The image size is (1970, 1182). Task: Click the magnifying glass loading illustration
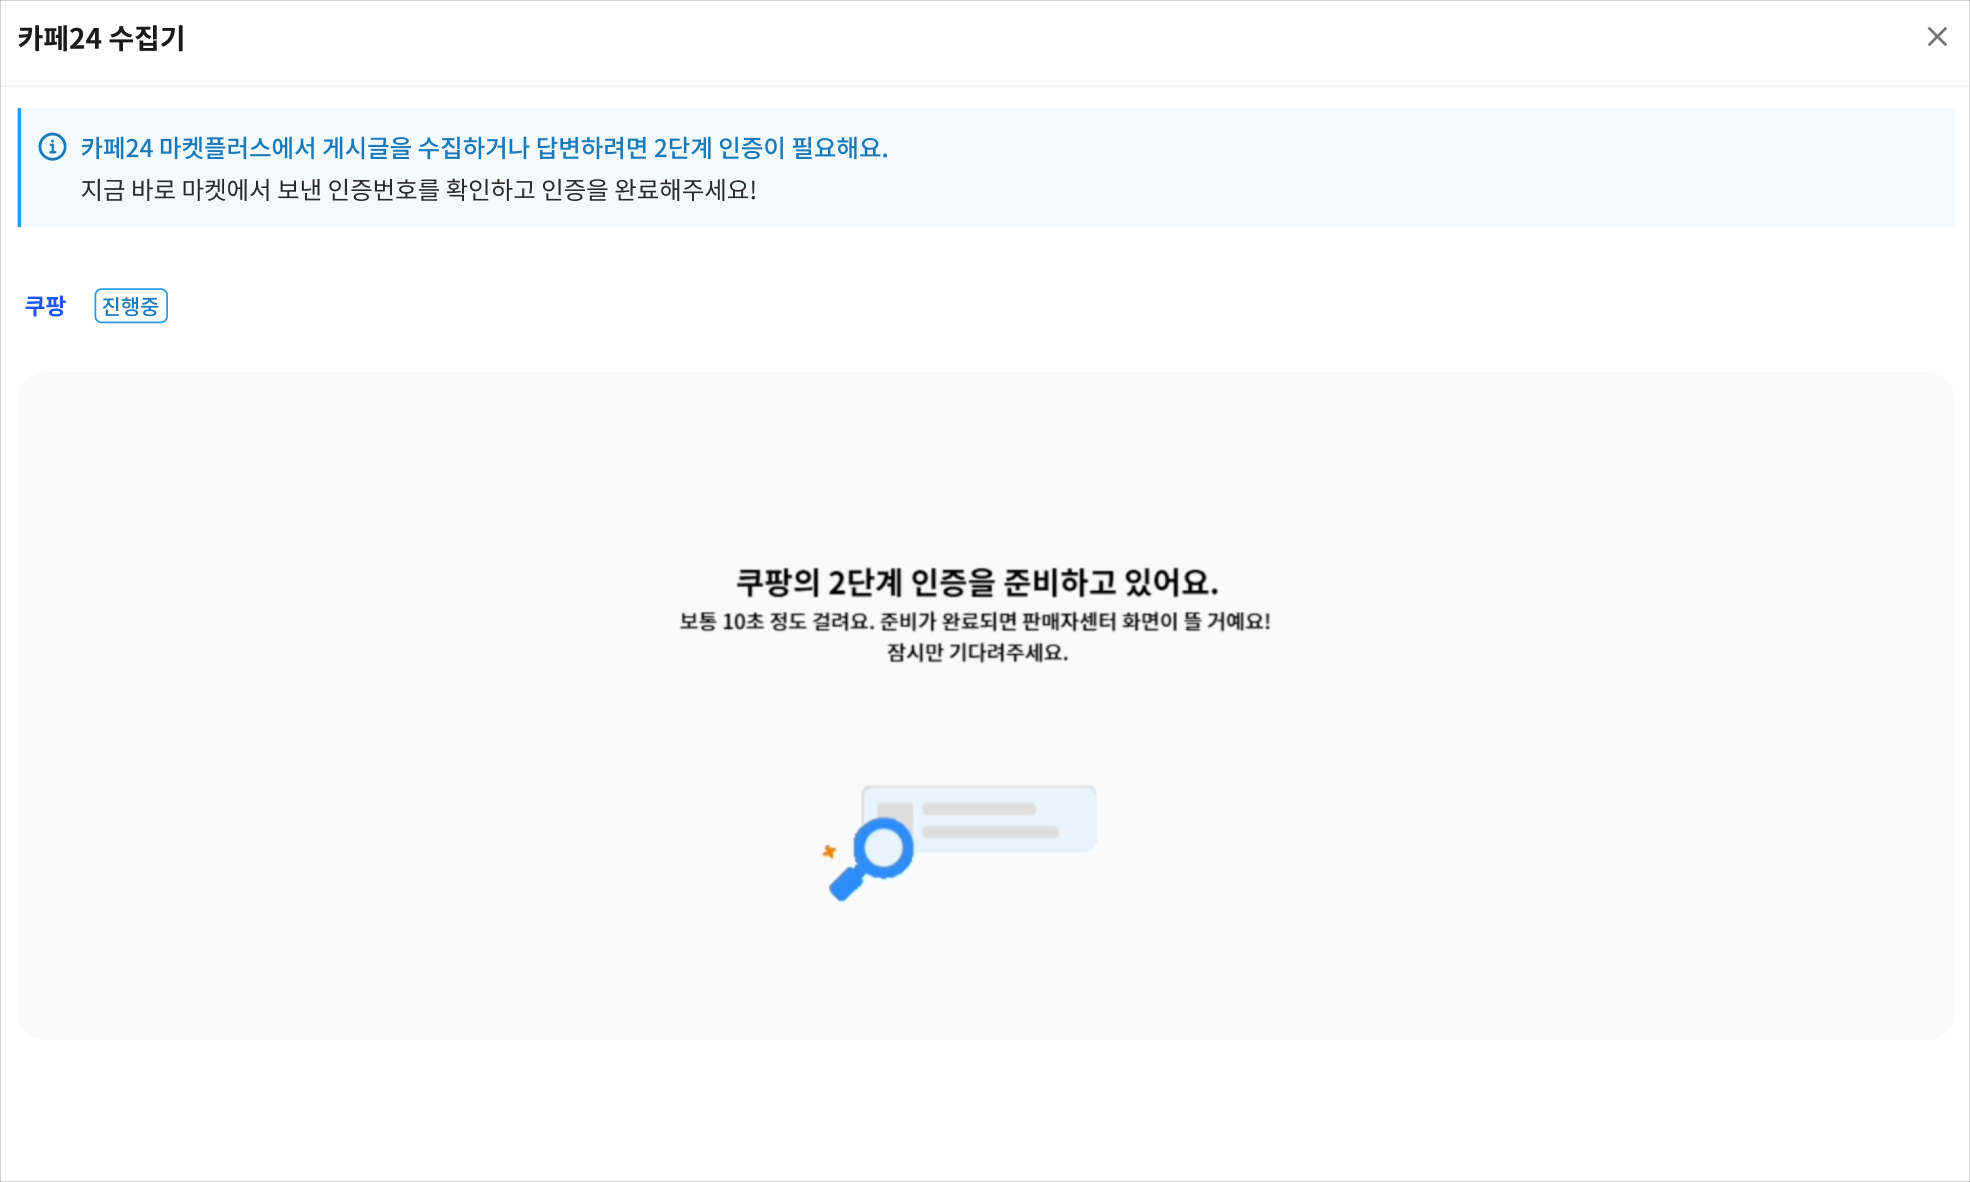pyautogui.click(x=959, y=842)
